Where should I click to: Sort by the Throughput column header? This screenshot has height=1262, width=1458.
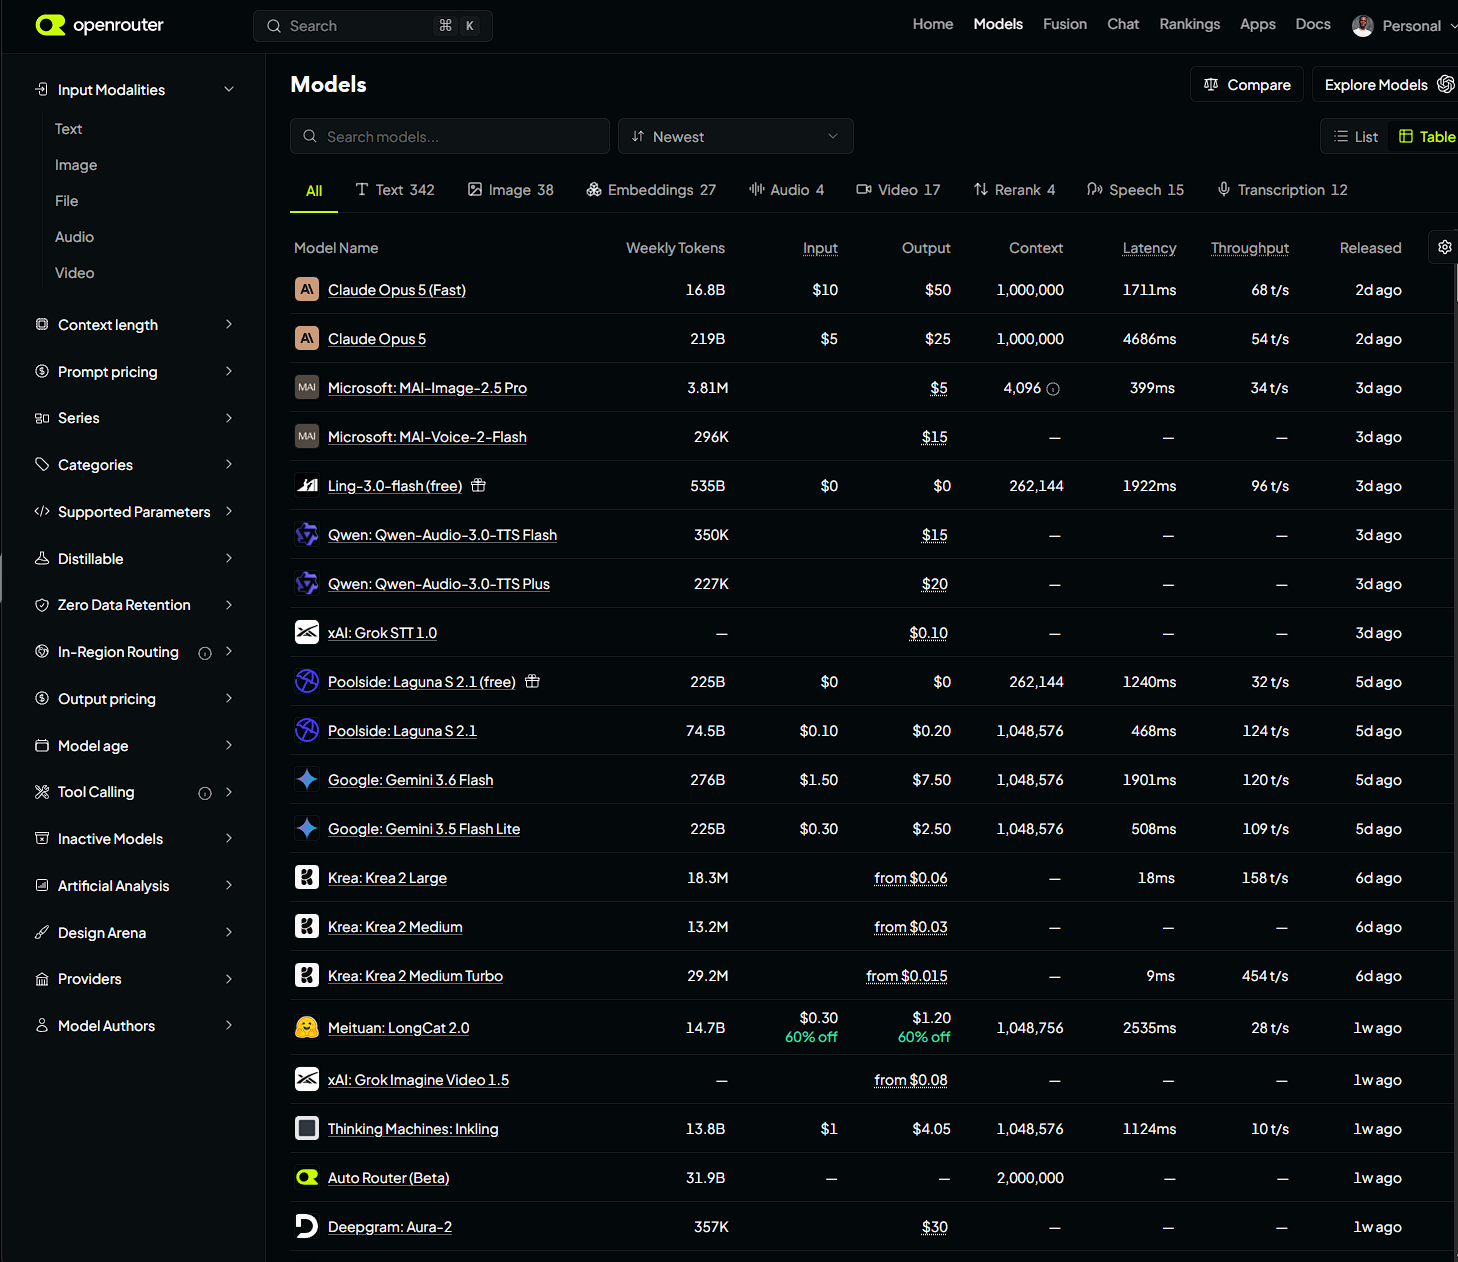pyautogui.click(x=1250, y=248)
